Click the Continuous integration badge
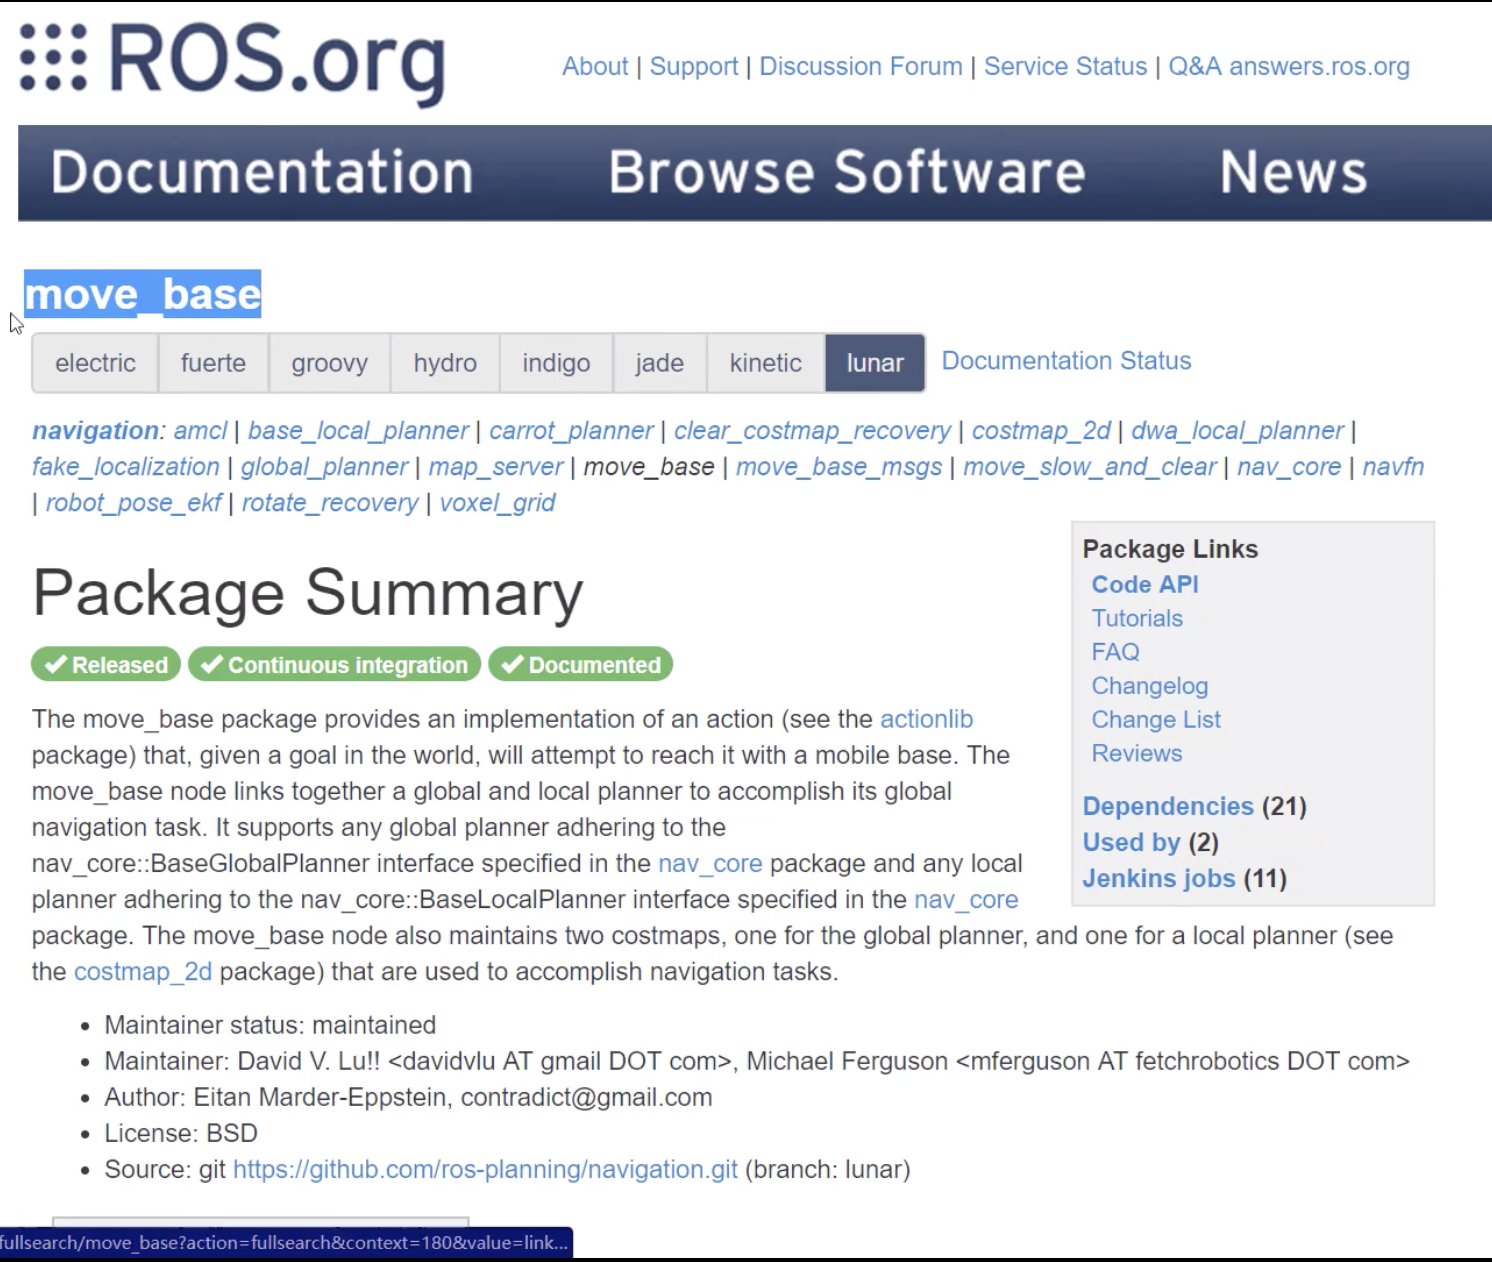The width and height of the screenshot is (1492, 1262). [x=334, y=665]
